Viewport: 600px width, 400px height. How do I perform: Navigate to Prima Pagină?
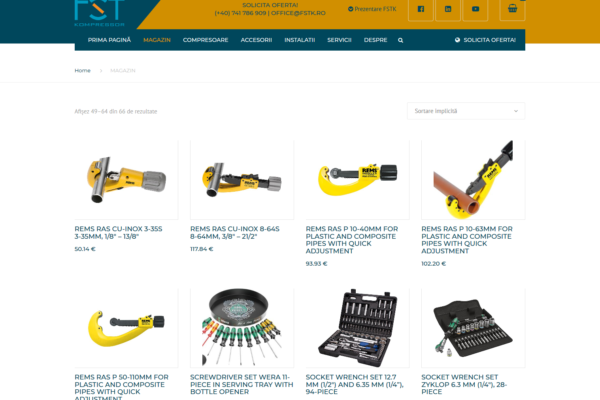point(109,40)
